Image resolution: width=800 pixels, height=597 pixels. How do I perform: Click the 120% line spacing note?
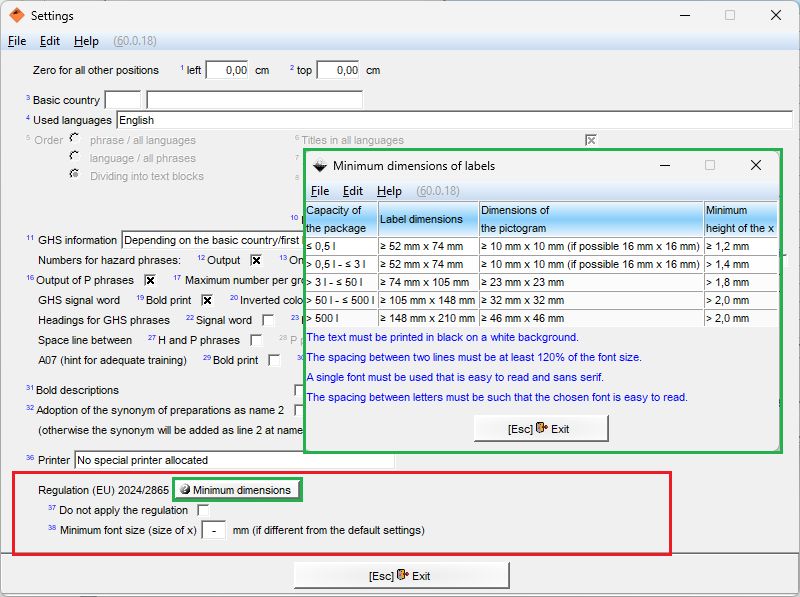click(474, 357)
